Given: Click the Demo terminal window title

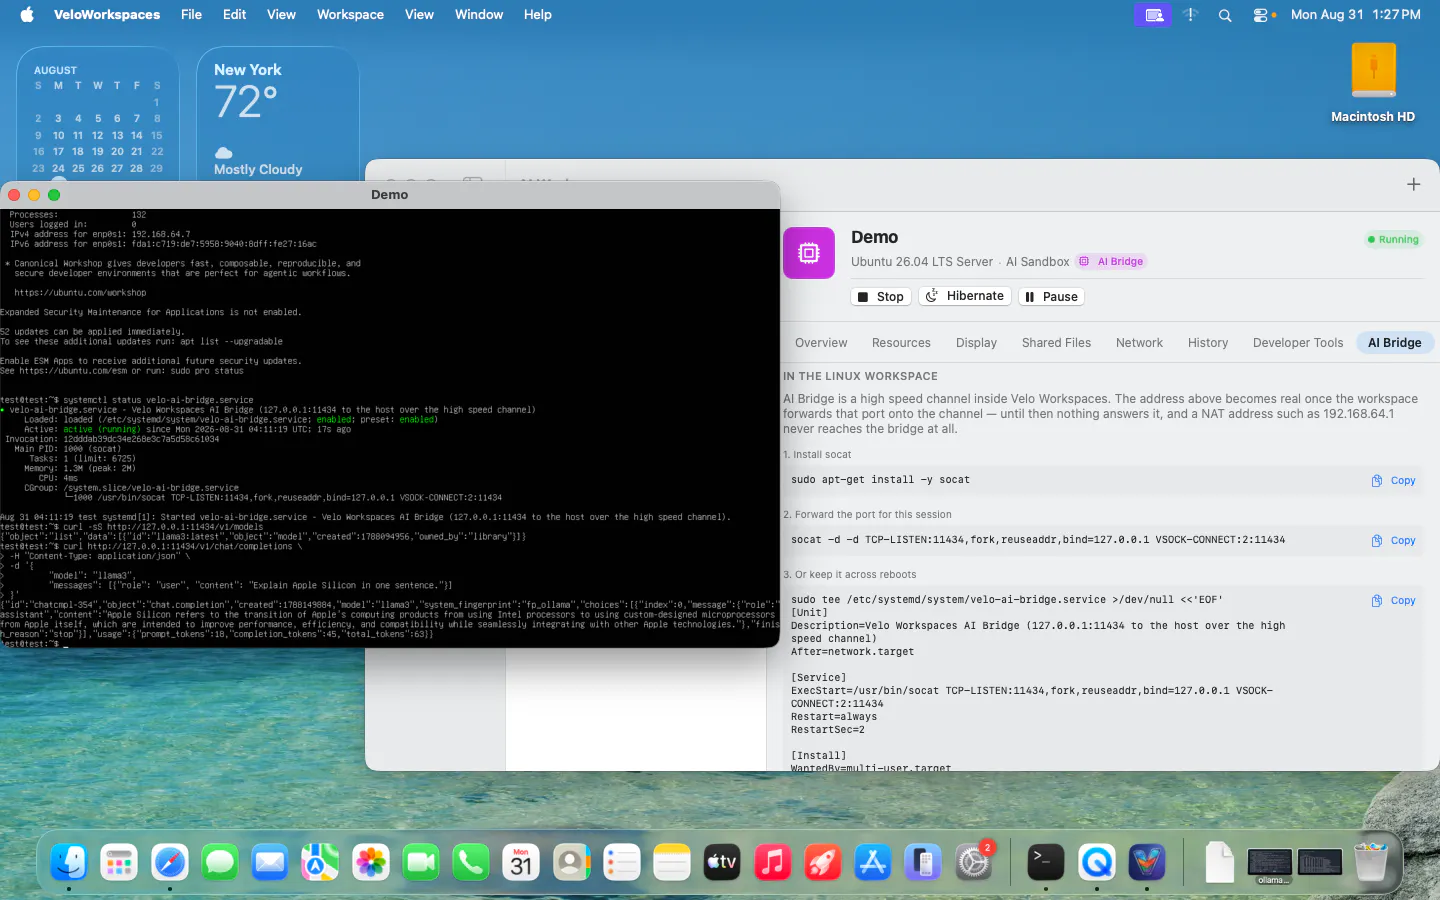Looking at the screenshot, I should [x=389, y=195].
